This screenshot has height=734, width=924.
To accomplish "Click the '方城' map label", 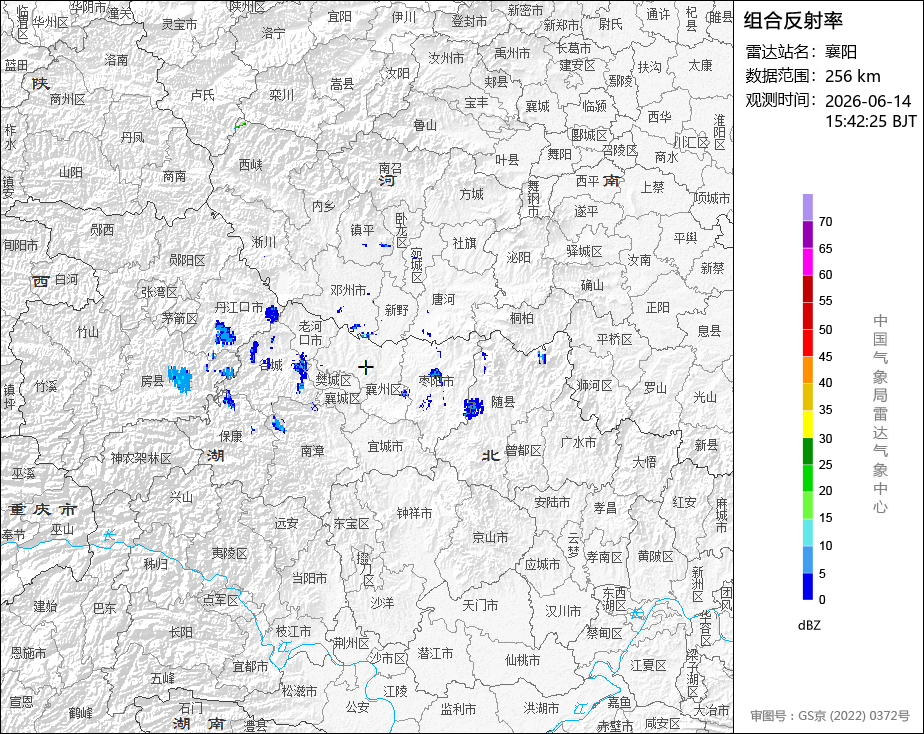I will pyautogui.click(x=471, y=194).
